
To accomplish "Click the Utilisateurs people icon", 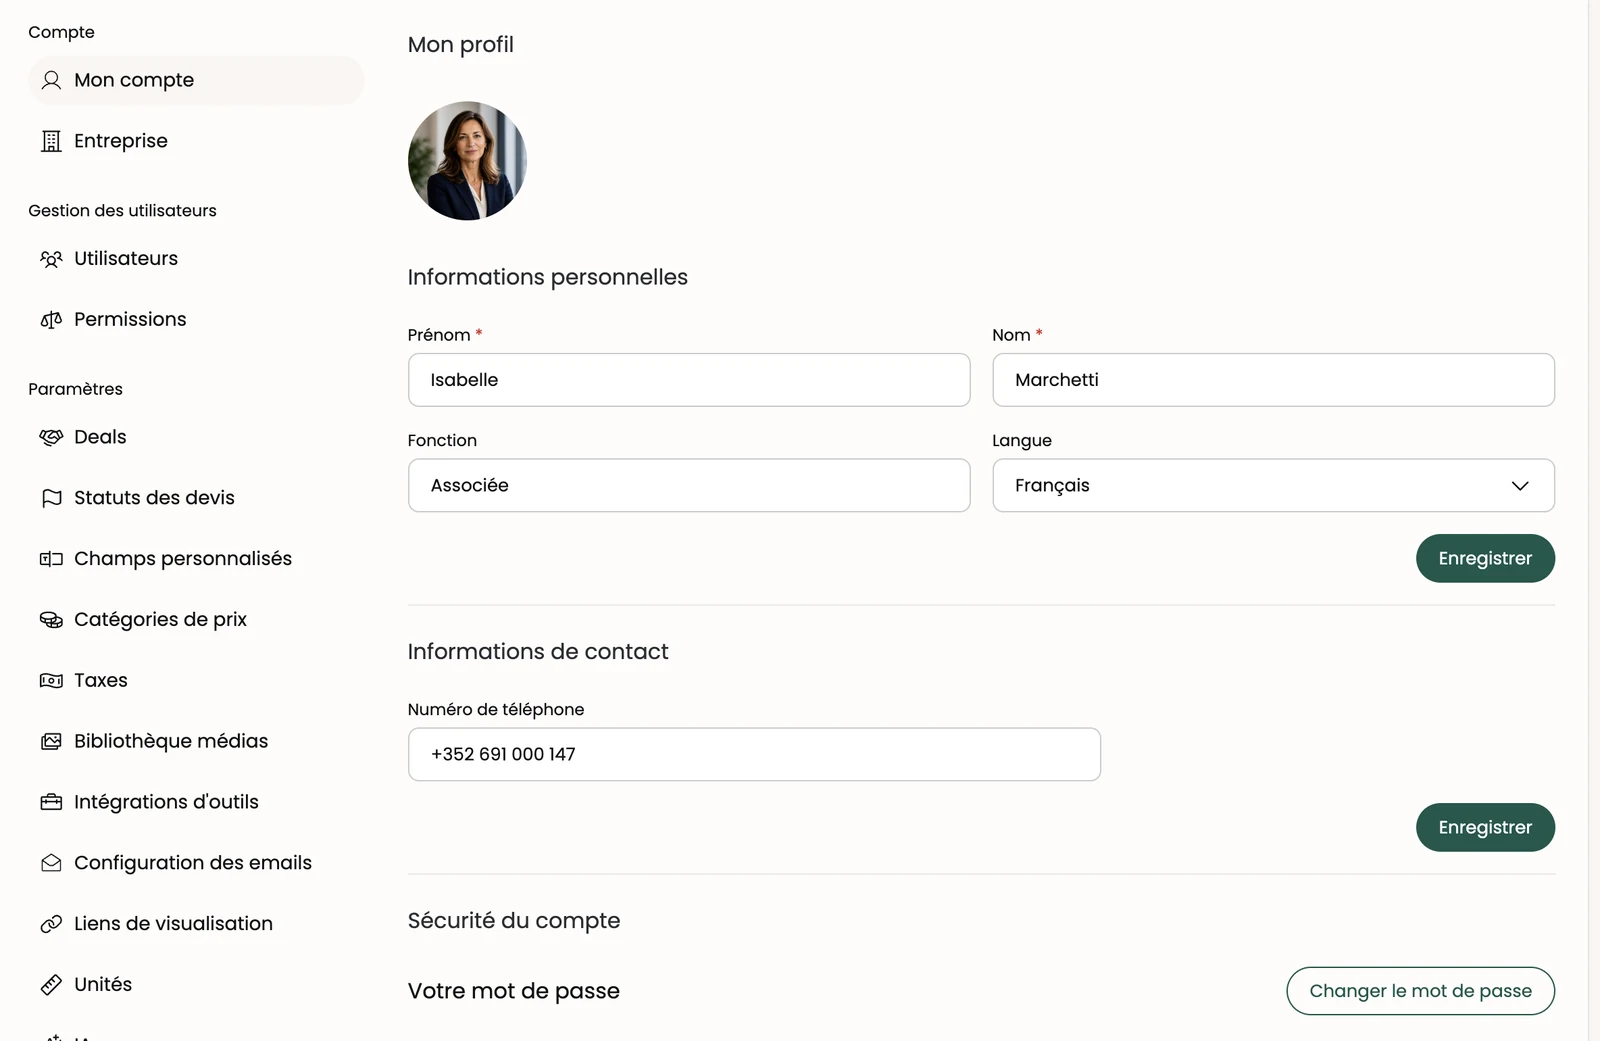I will (x=51, y=259).
